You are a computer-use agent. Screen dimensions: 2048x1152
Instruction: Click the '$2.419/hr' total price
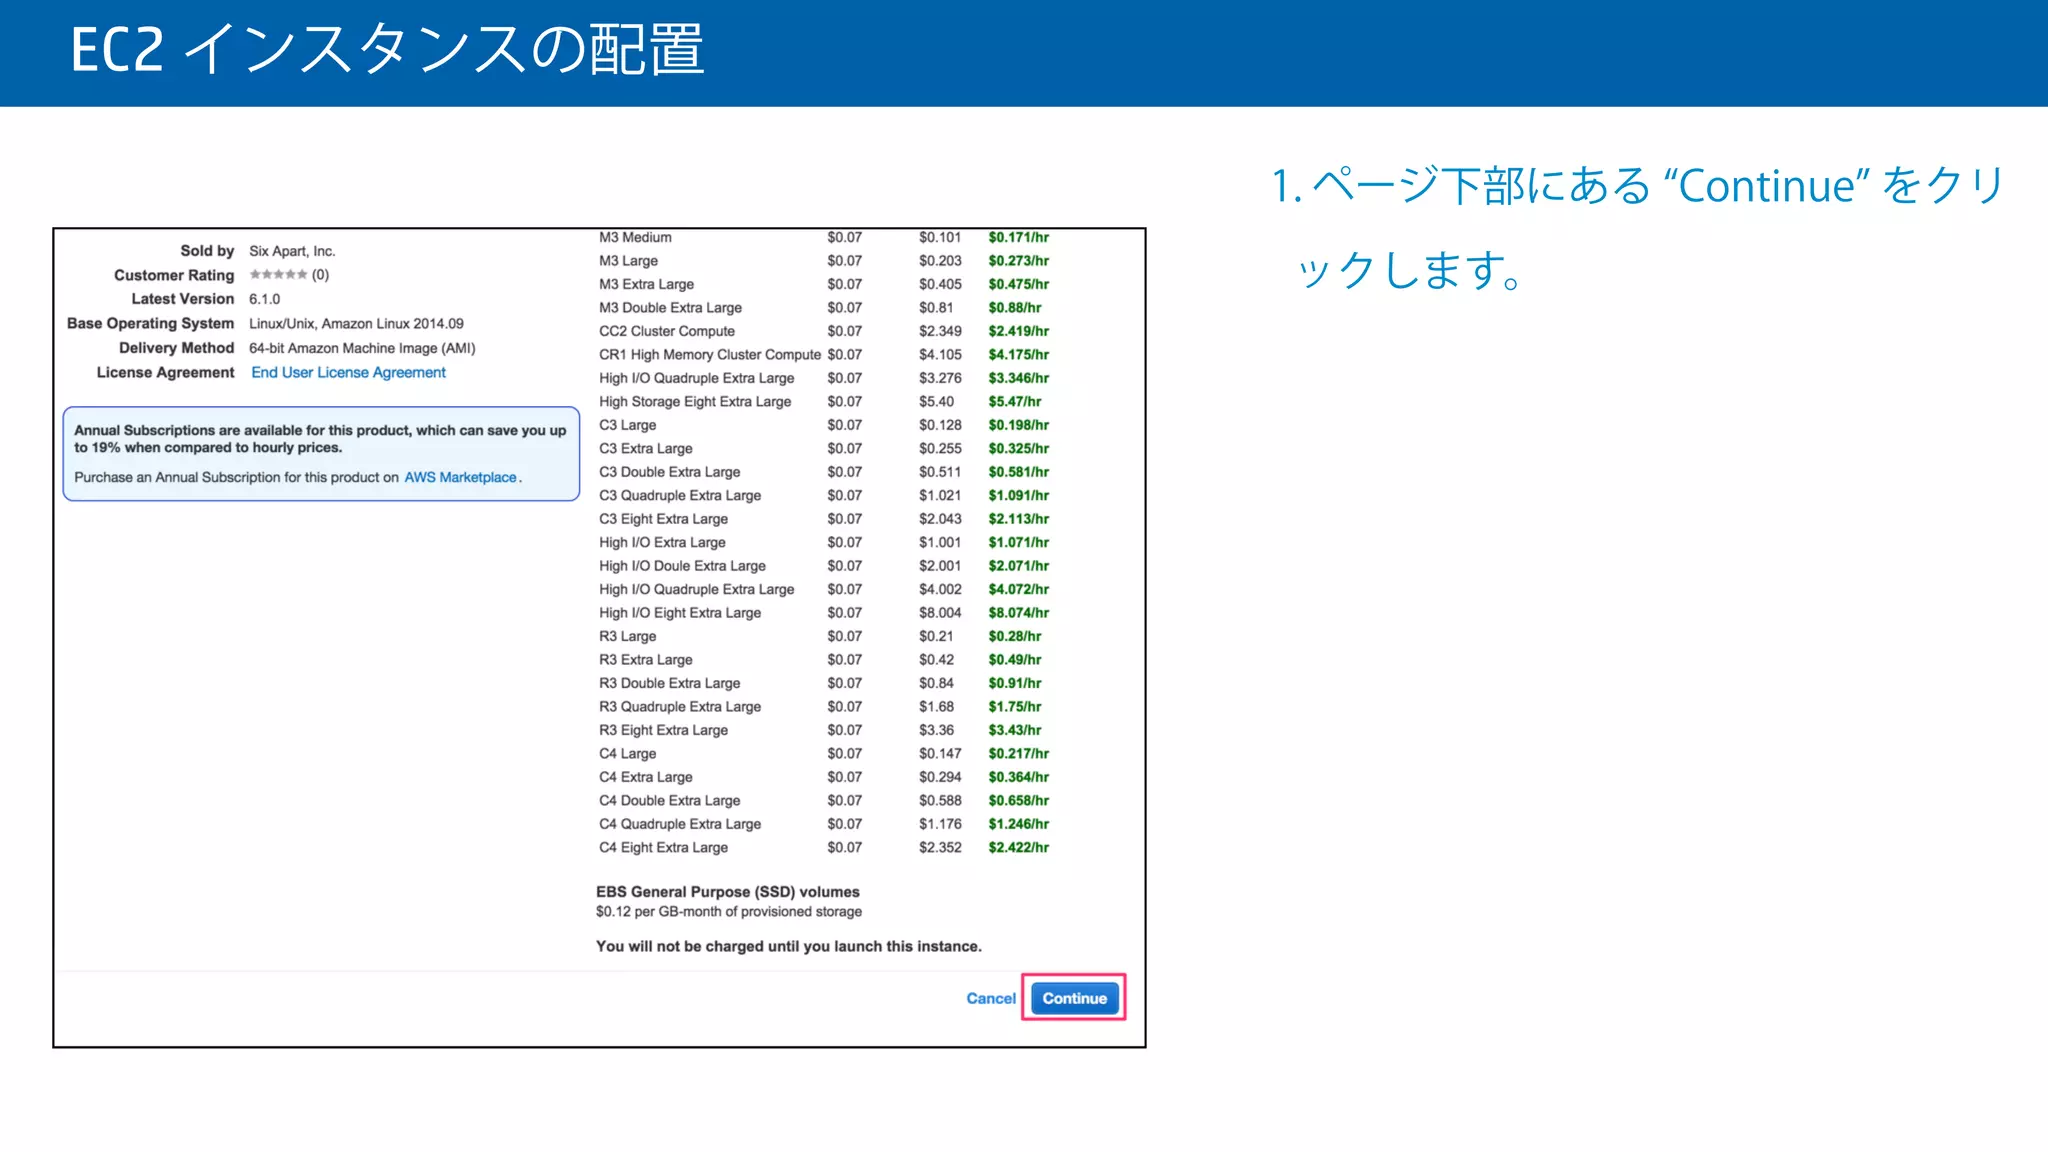[x=1018, y=331]
